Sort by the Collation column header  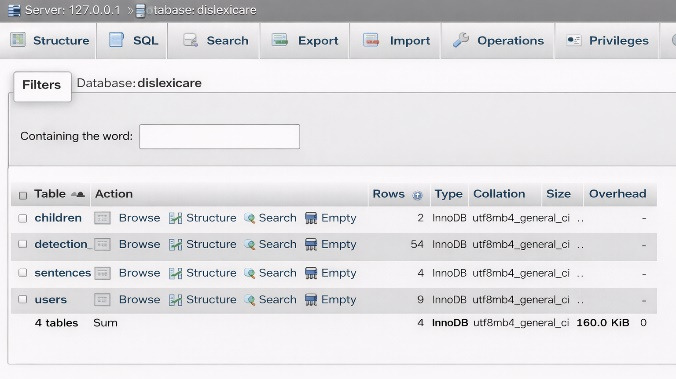[x=499, y=194]
